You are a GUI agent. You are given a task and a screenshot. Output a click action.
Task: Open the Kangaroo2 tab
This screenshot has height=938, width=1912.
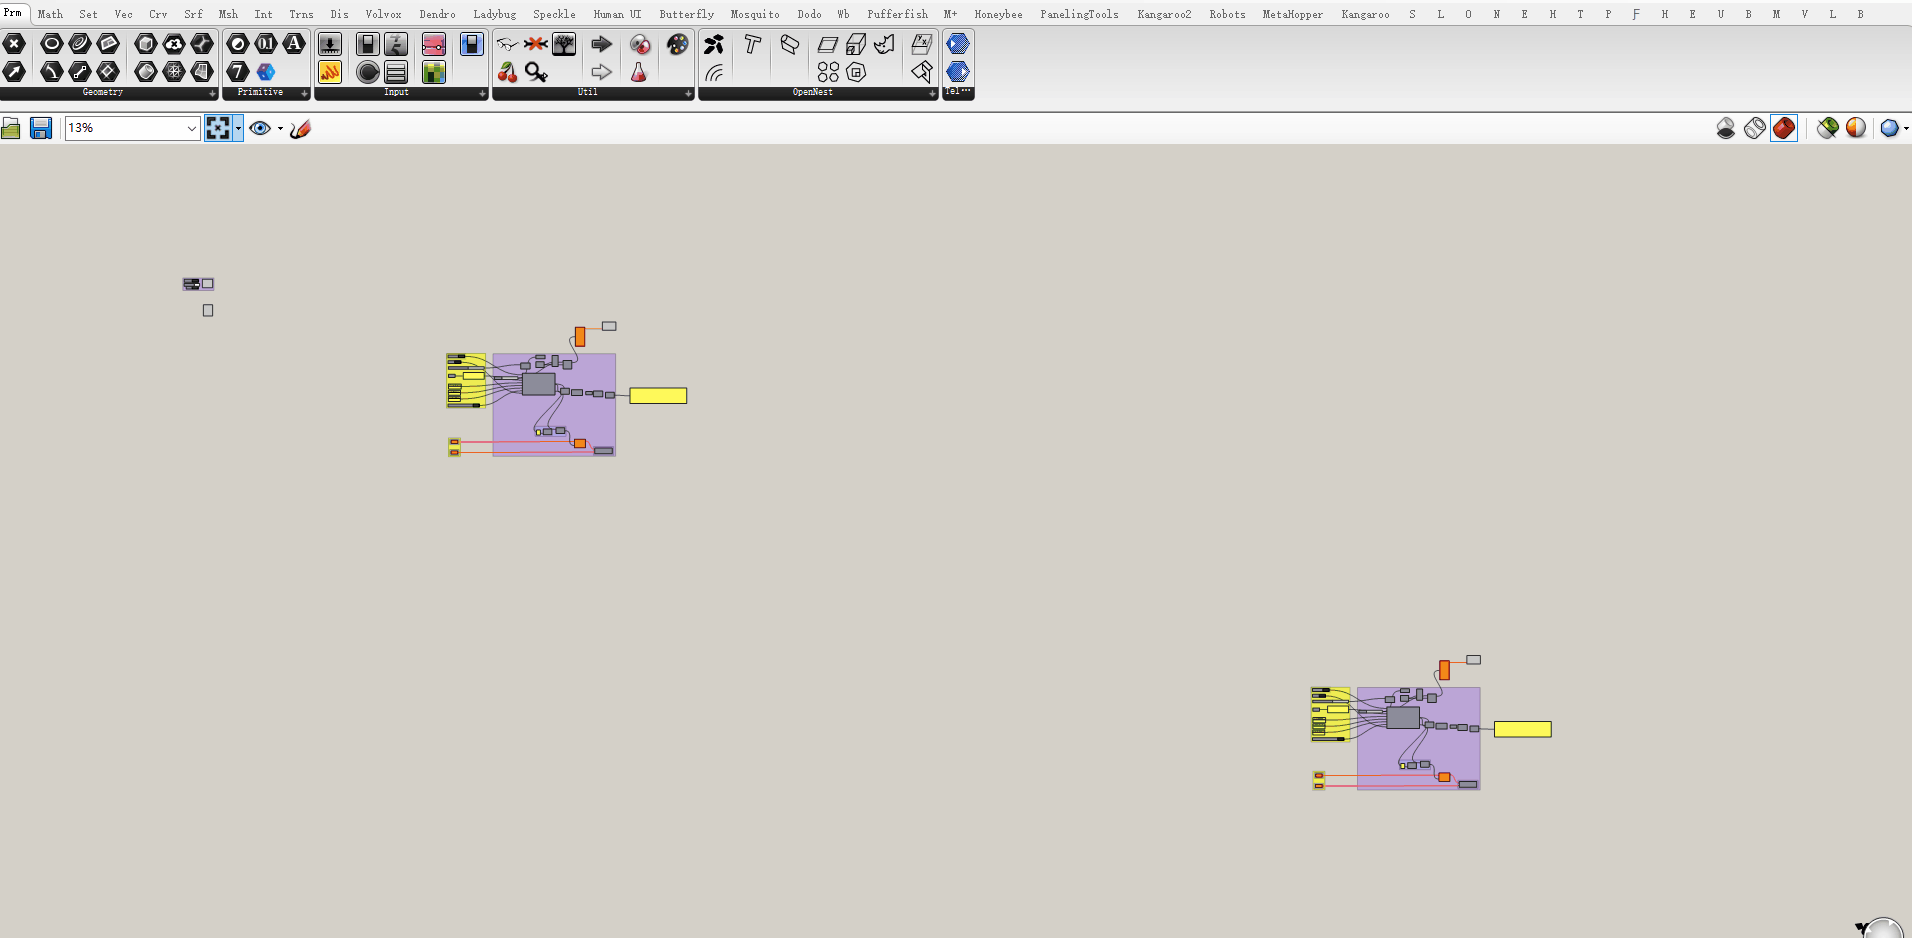[x=1164, y=14]
